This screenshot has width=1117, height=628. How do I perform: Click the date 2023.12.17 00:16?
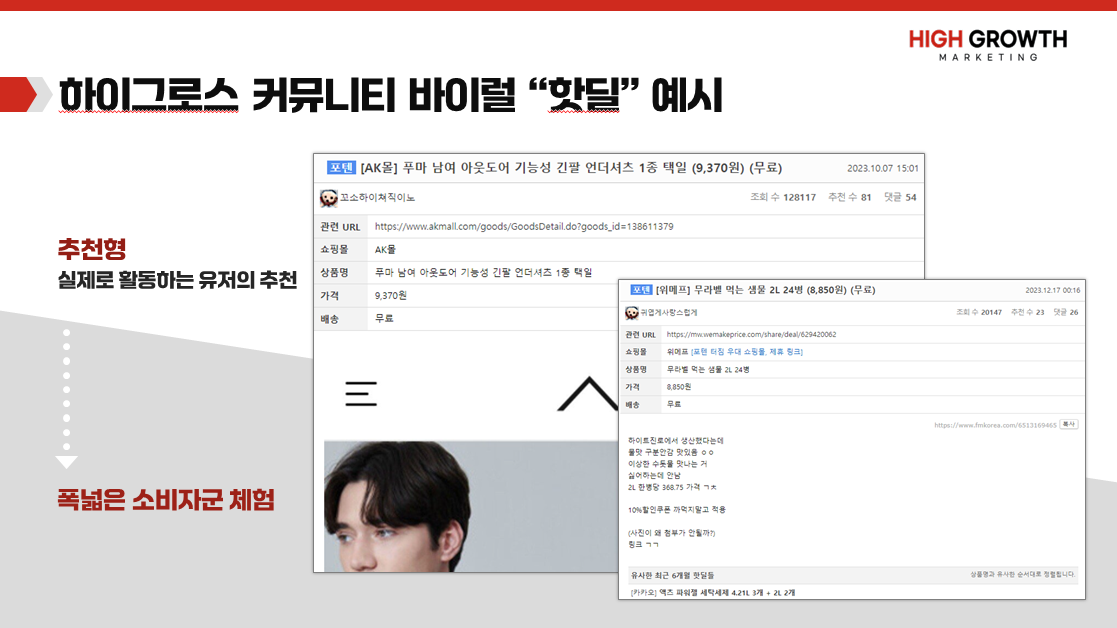(x=1053, y=291)
